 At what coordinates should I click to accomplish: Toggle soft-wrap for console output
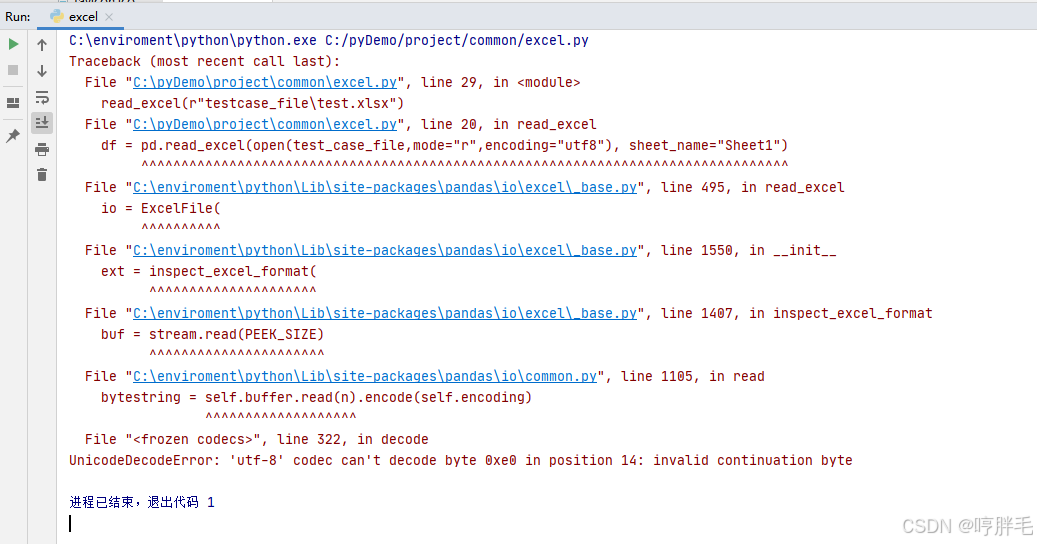(x=42, y=97)
